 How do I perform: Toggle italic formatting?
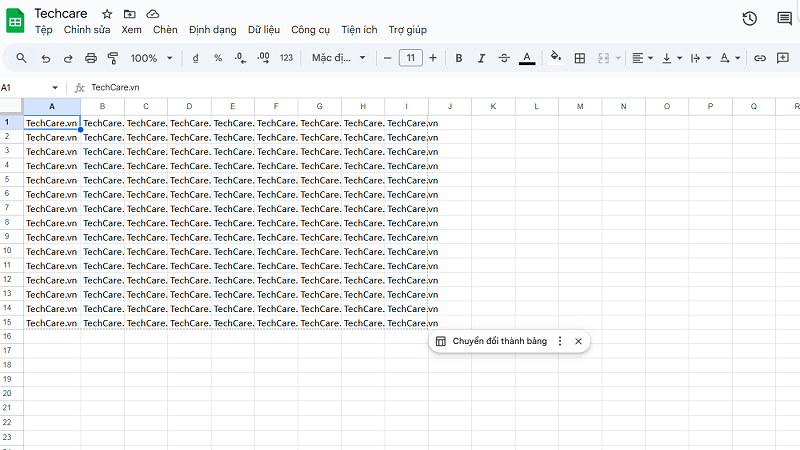tap(481, 58)
